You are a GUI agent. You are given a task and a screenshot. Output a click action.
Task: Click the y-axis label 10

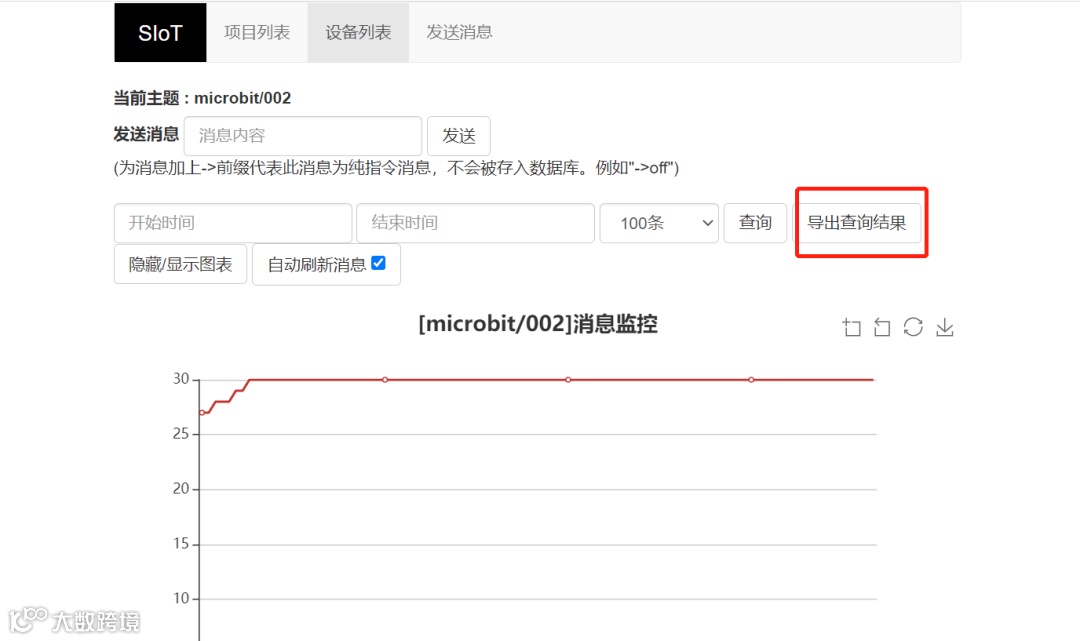coord(180,598)
